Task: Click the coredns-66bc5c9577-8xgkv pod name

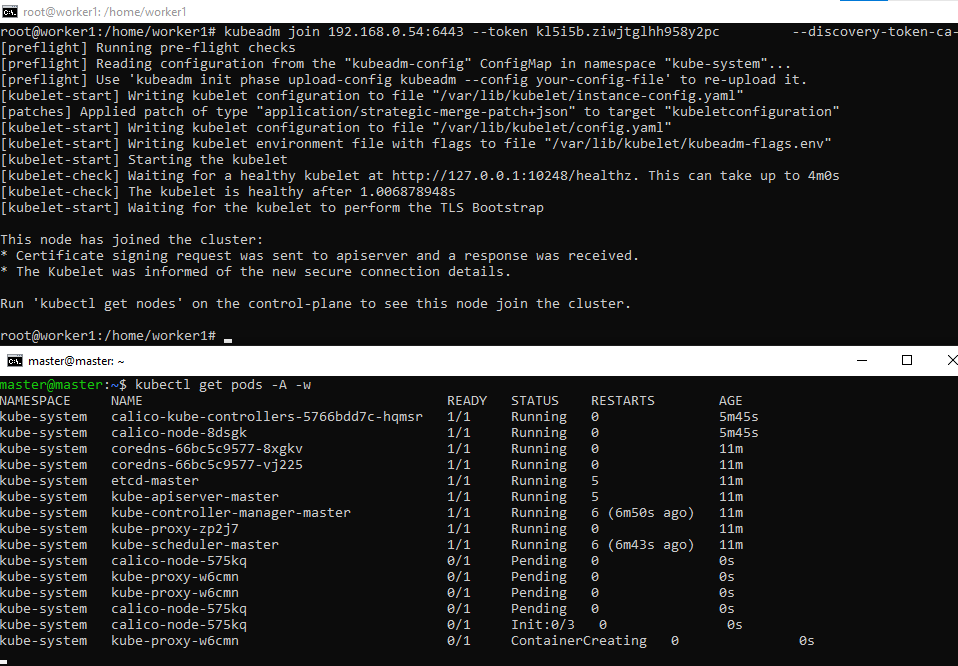Action: click(x=207, y=449)
